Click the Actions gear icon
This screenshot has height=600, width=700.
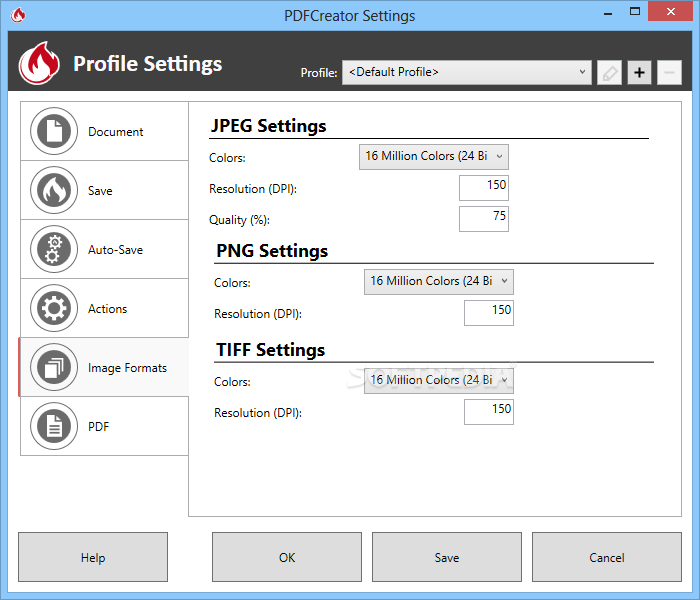click(54, 308)
